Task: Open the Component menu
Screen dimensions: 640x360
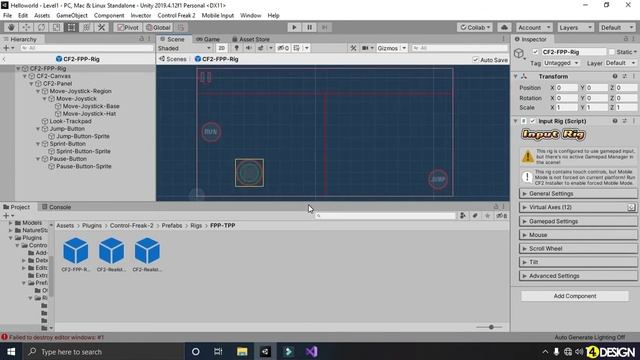Action: tap(109, 16)
